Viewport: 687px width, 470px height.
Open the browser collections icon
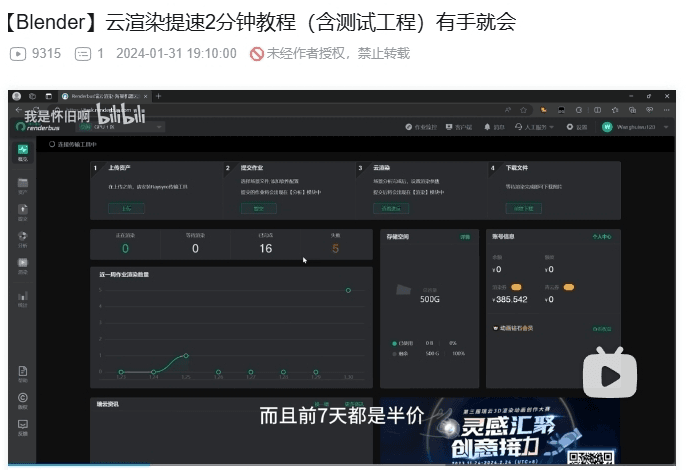click(632, 110)
